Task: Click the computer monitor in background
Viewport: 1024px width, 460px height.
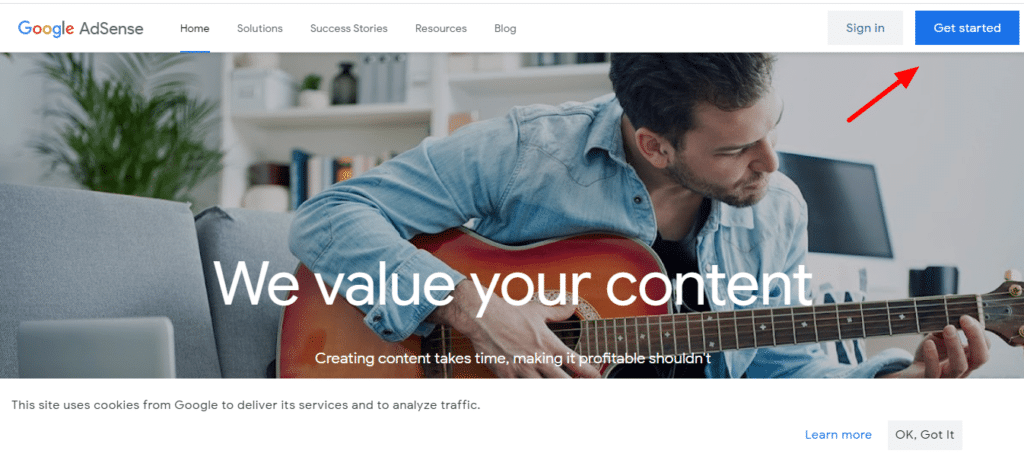Action: (836, 204)
